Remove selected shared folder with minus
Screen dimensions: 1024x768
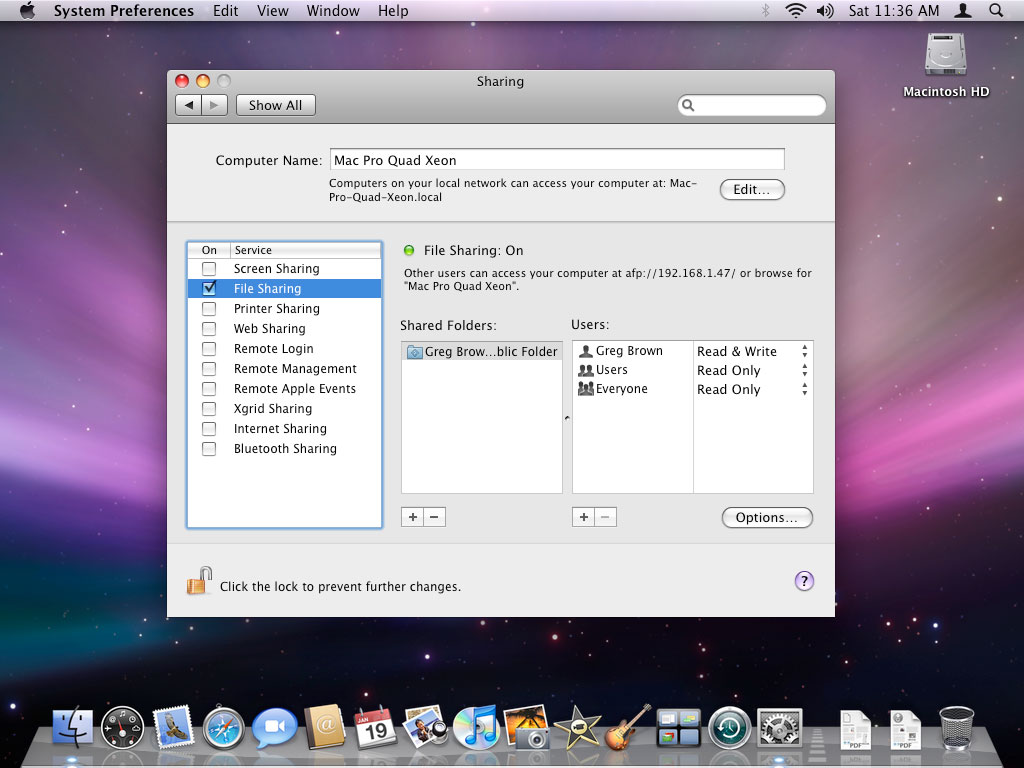[434, 517]
